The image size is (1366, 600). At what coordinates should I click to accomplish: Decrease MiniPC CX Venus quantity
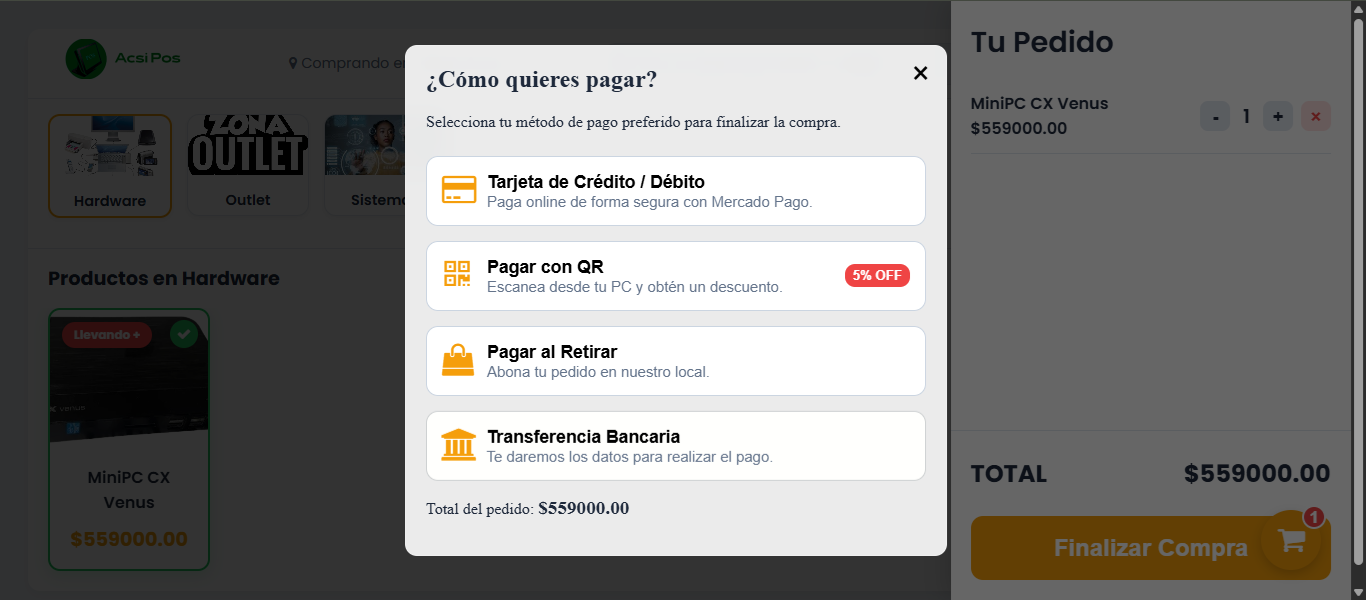(x=1215, y=117)
